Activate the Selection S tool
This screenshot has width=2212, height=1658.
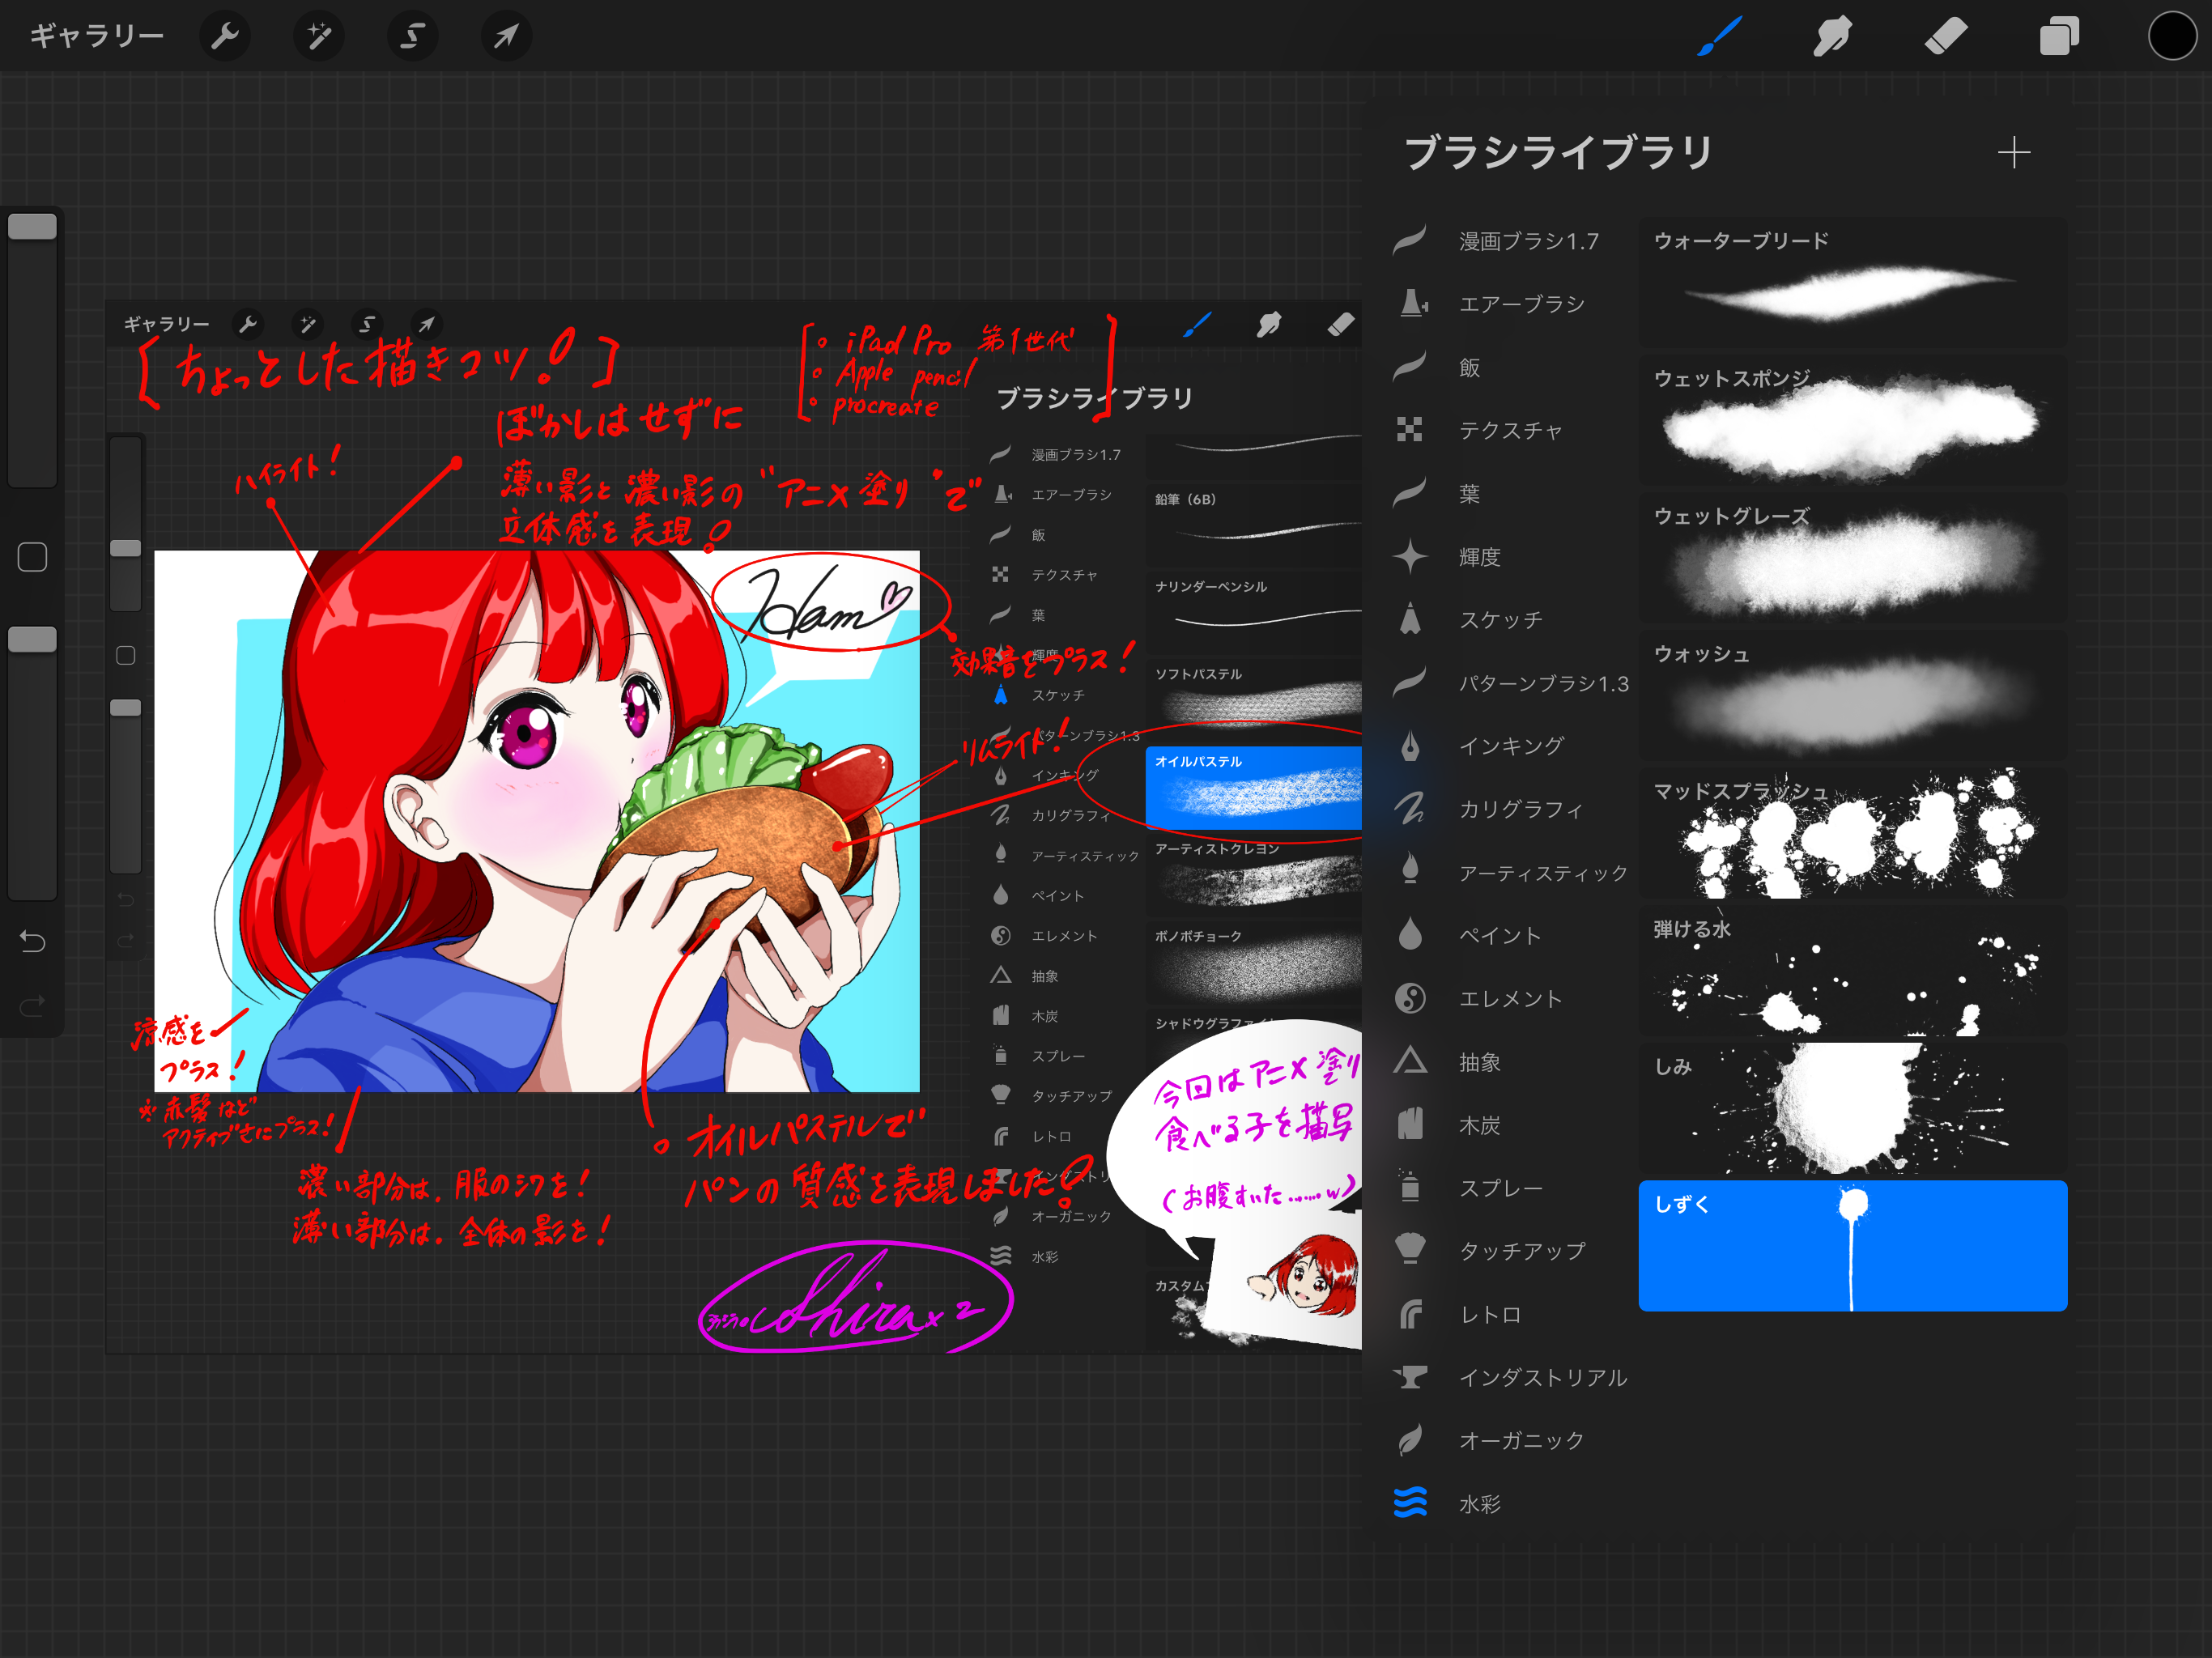(x=412, y=37)
